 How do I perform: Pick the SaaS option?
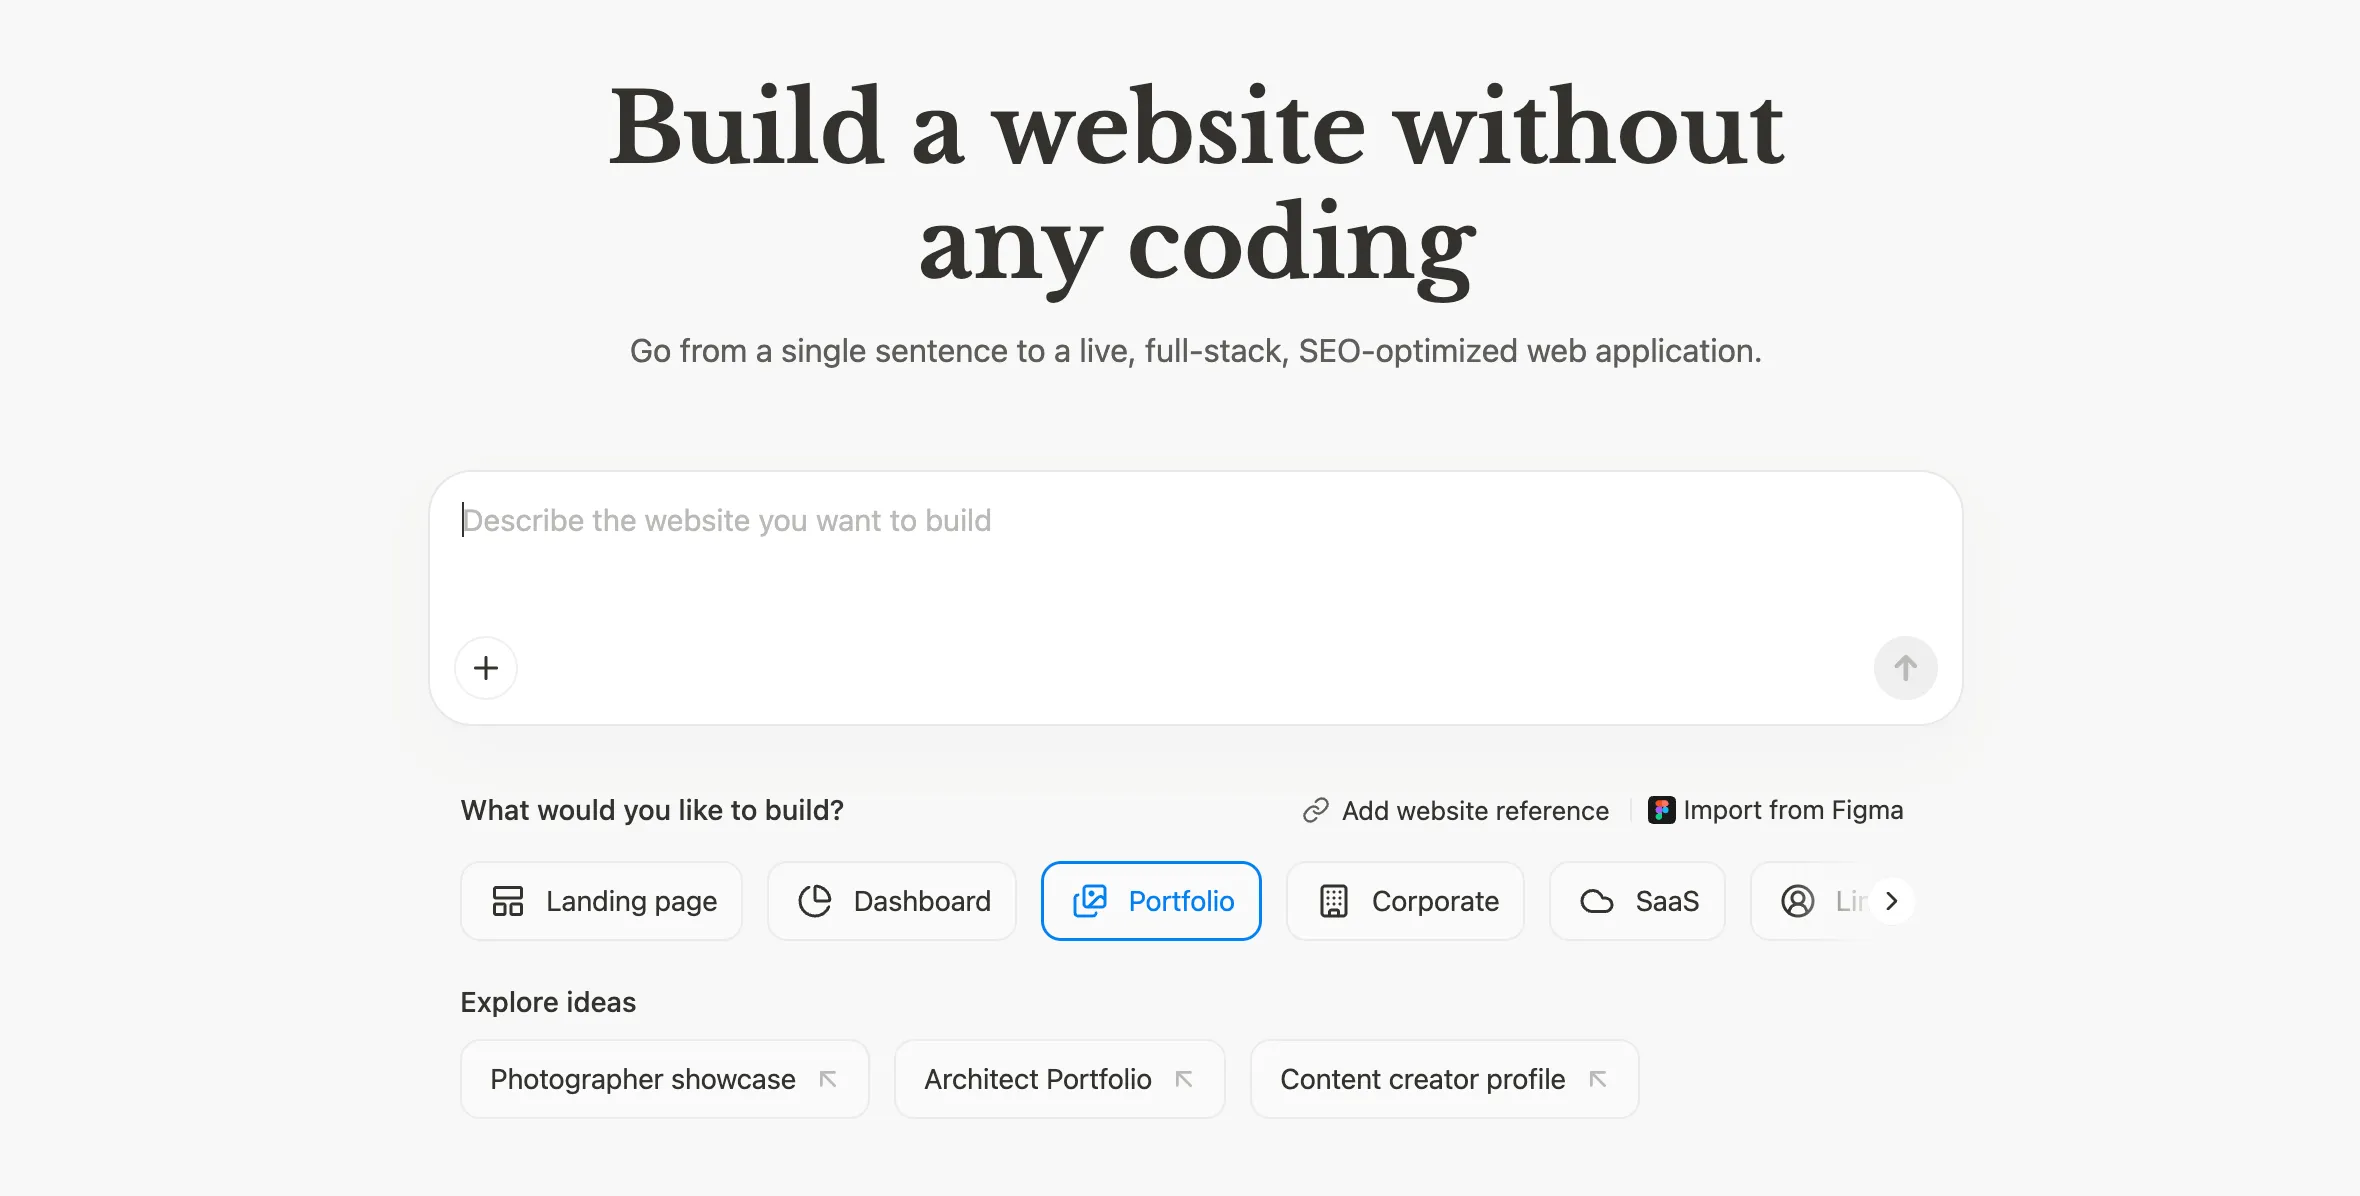1637,901
